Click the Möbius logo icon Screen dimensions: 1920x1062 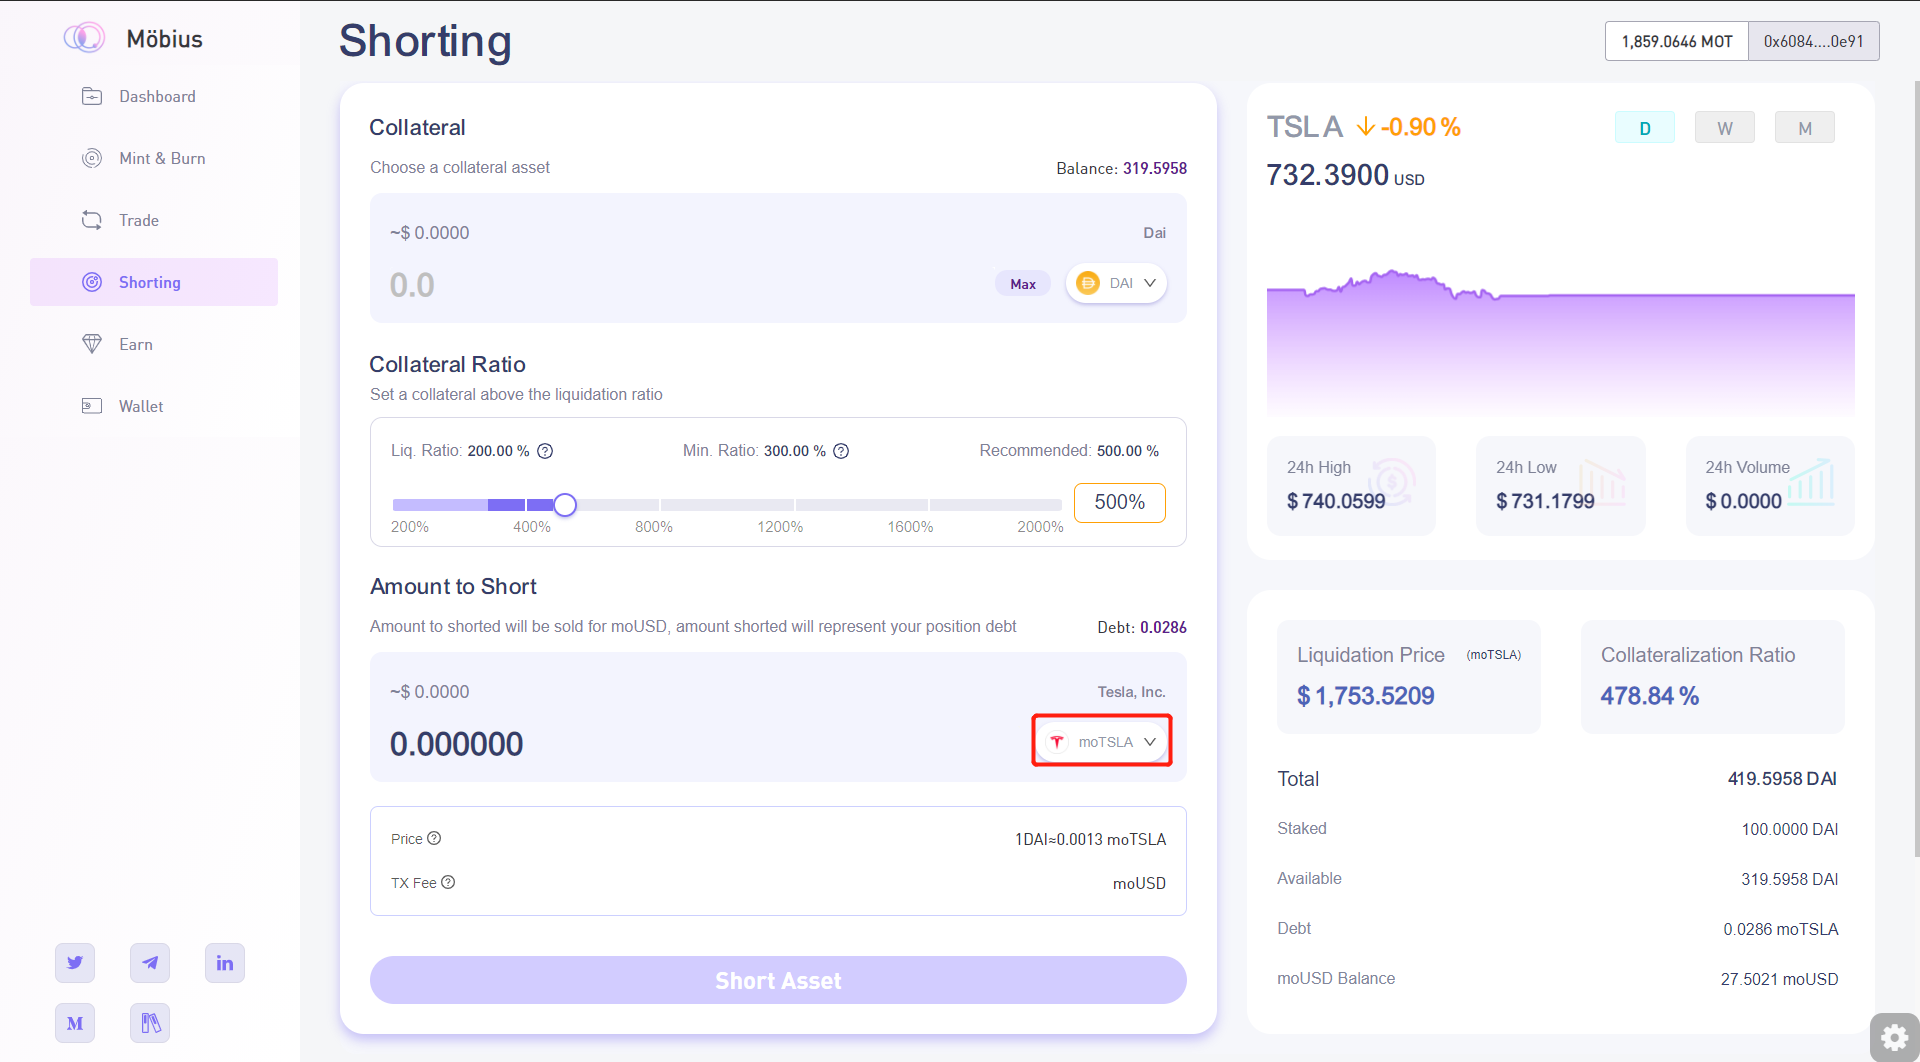pos(84,38)
